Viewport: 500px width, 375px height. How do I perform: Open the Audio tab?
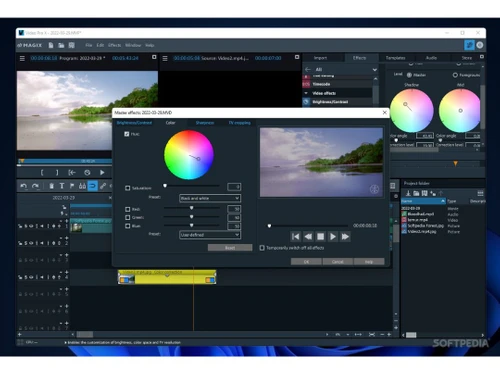[x=431, y=58]
